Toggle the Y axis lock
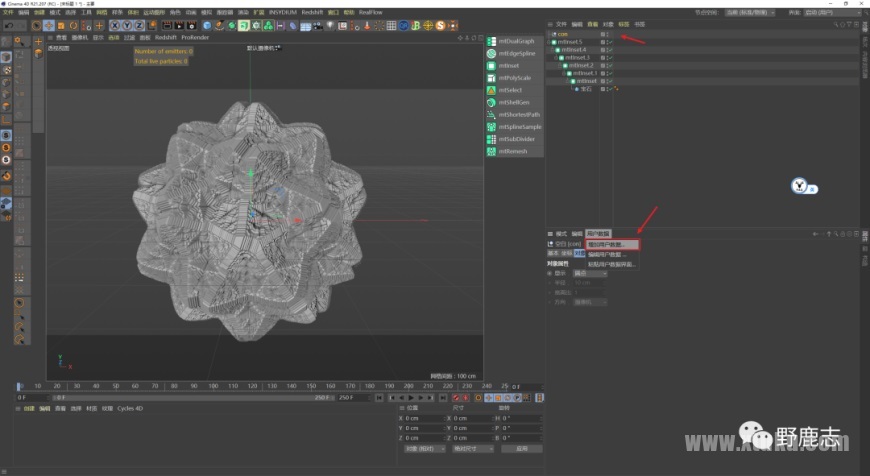 127,26
